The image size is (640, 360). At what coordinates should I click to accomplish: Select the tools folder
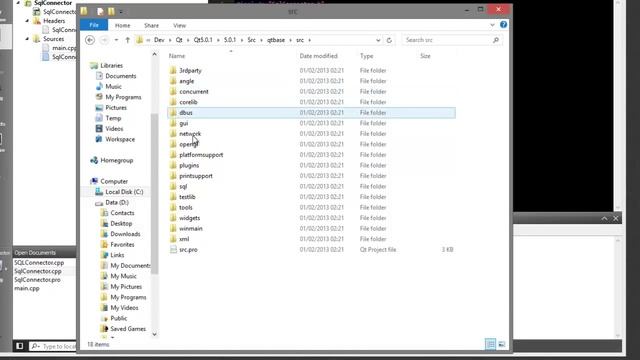[186, 207]
